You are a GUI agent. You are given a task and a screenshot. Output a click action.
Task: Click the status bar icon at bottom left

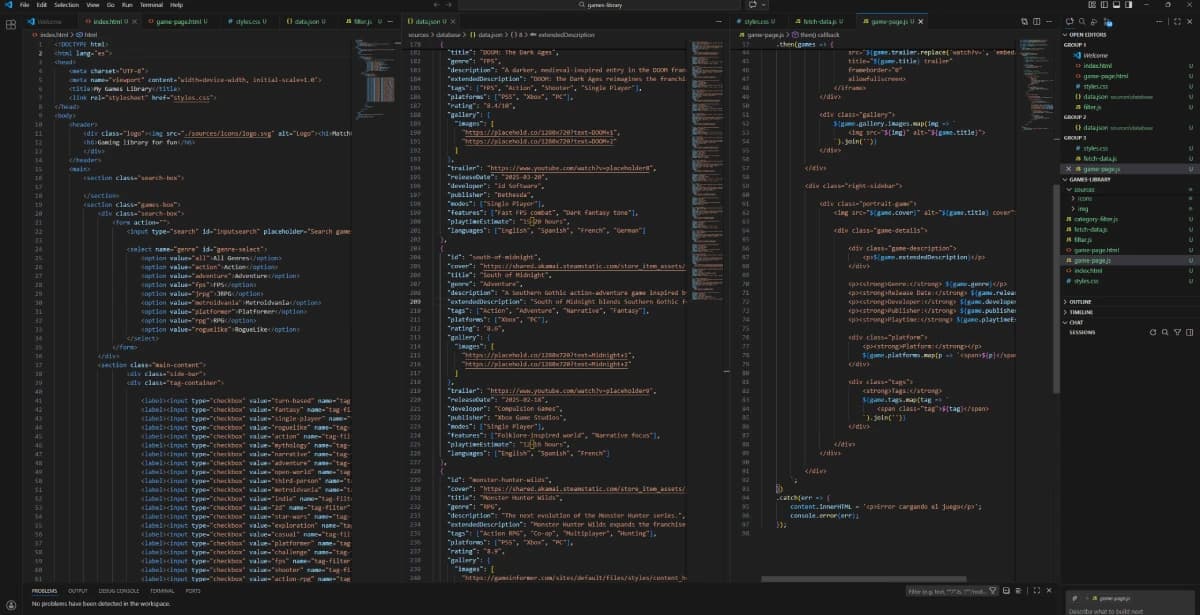10,604
